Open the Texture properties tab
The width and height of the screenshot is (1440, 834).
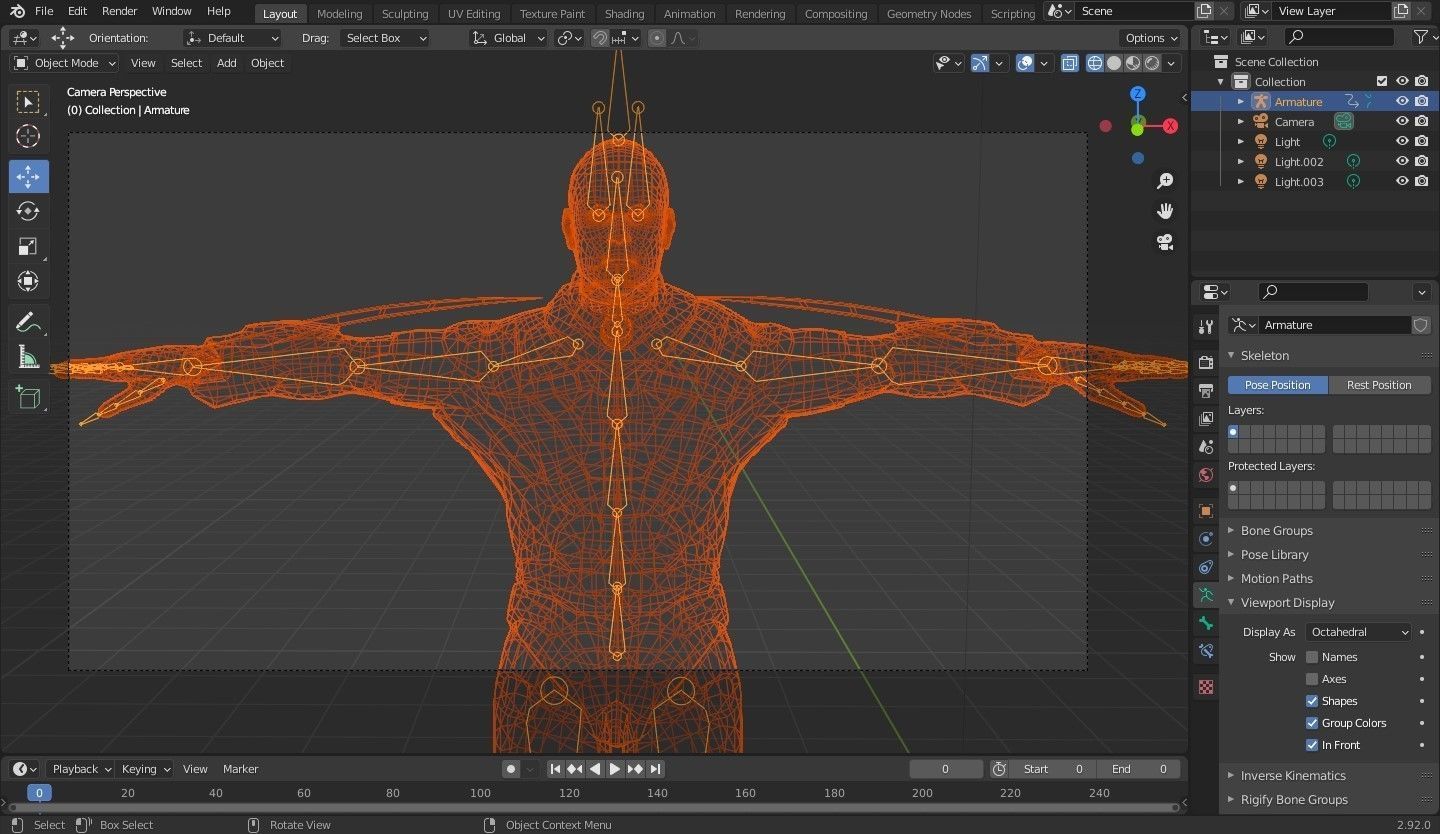point(1206,687)
